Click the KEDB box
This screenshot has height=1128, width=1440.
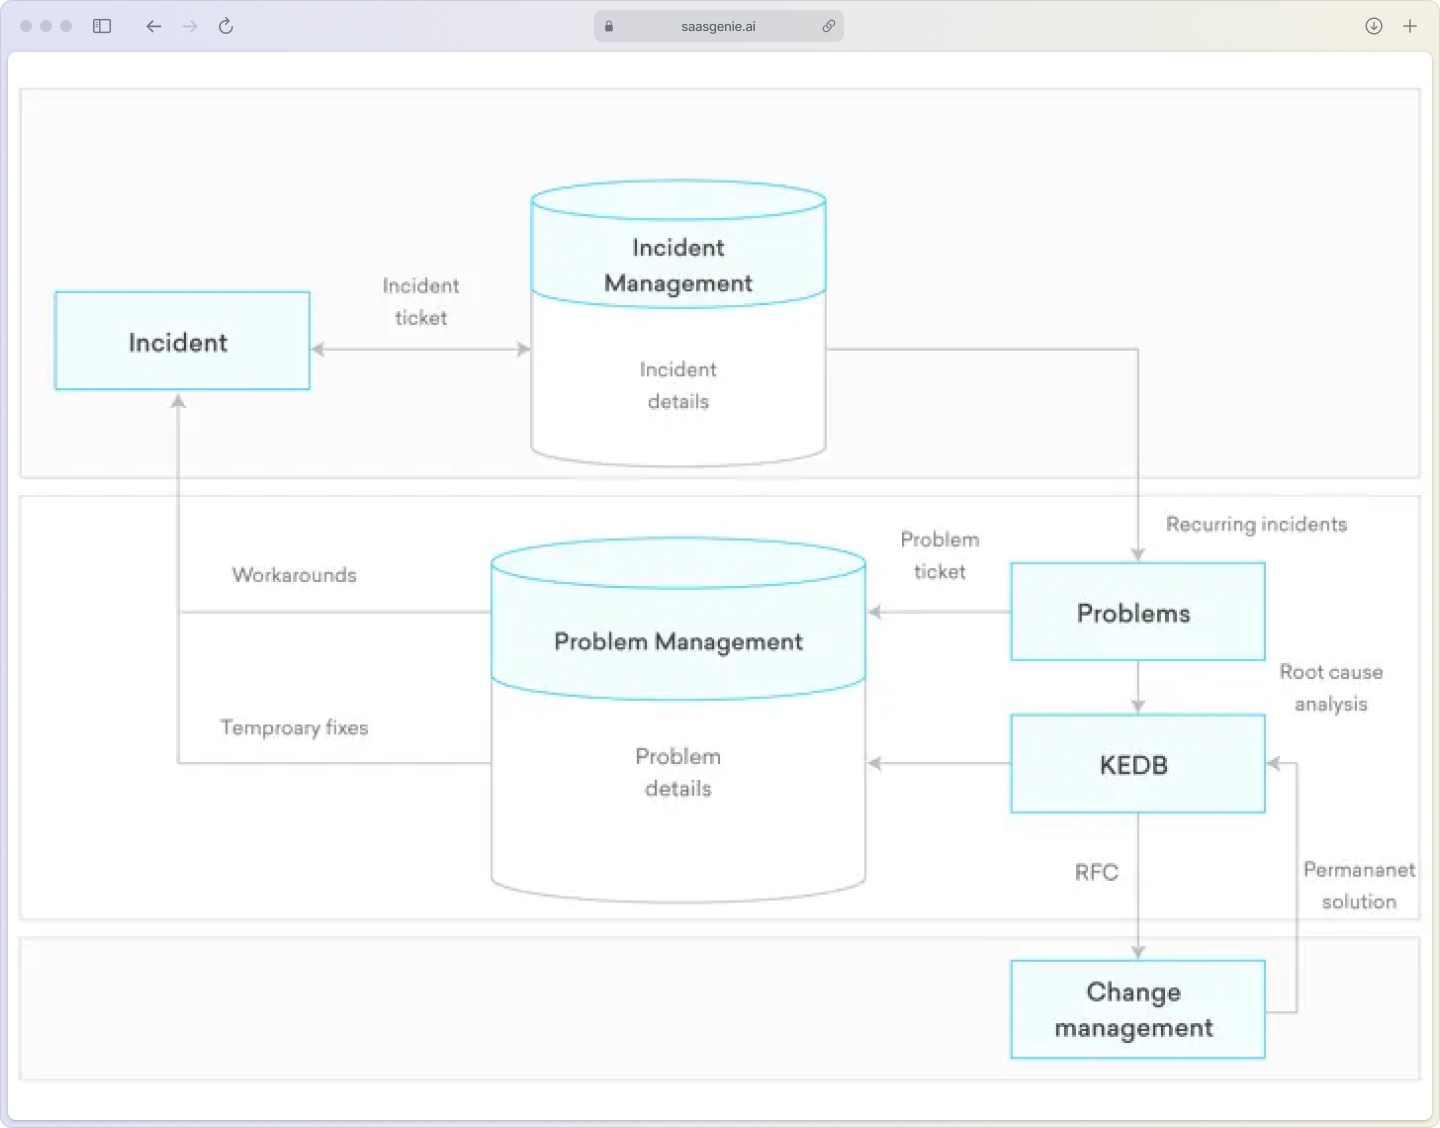(1136, 763)
